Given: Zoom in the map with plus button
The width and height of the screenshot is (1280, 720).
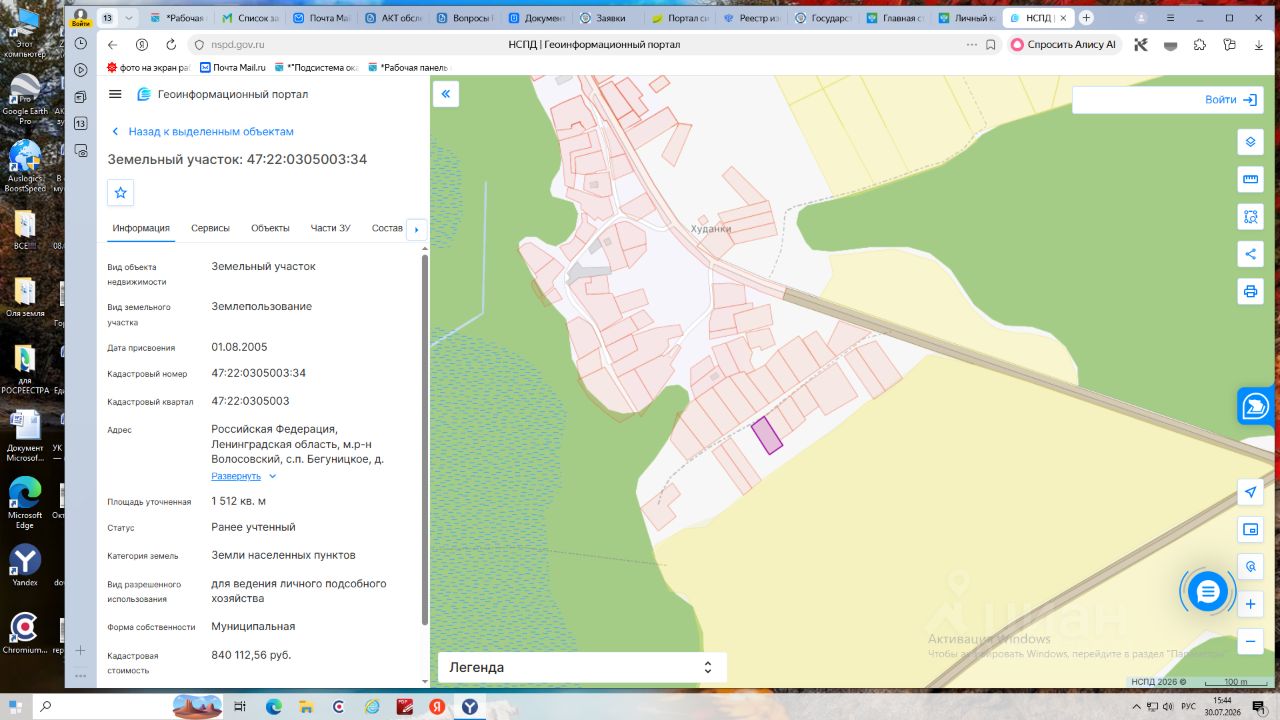Looking at the screenshot, I should [x=1250, y=604].
